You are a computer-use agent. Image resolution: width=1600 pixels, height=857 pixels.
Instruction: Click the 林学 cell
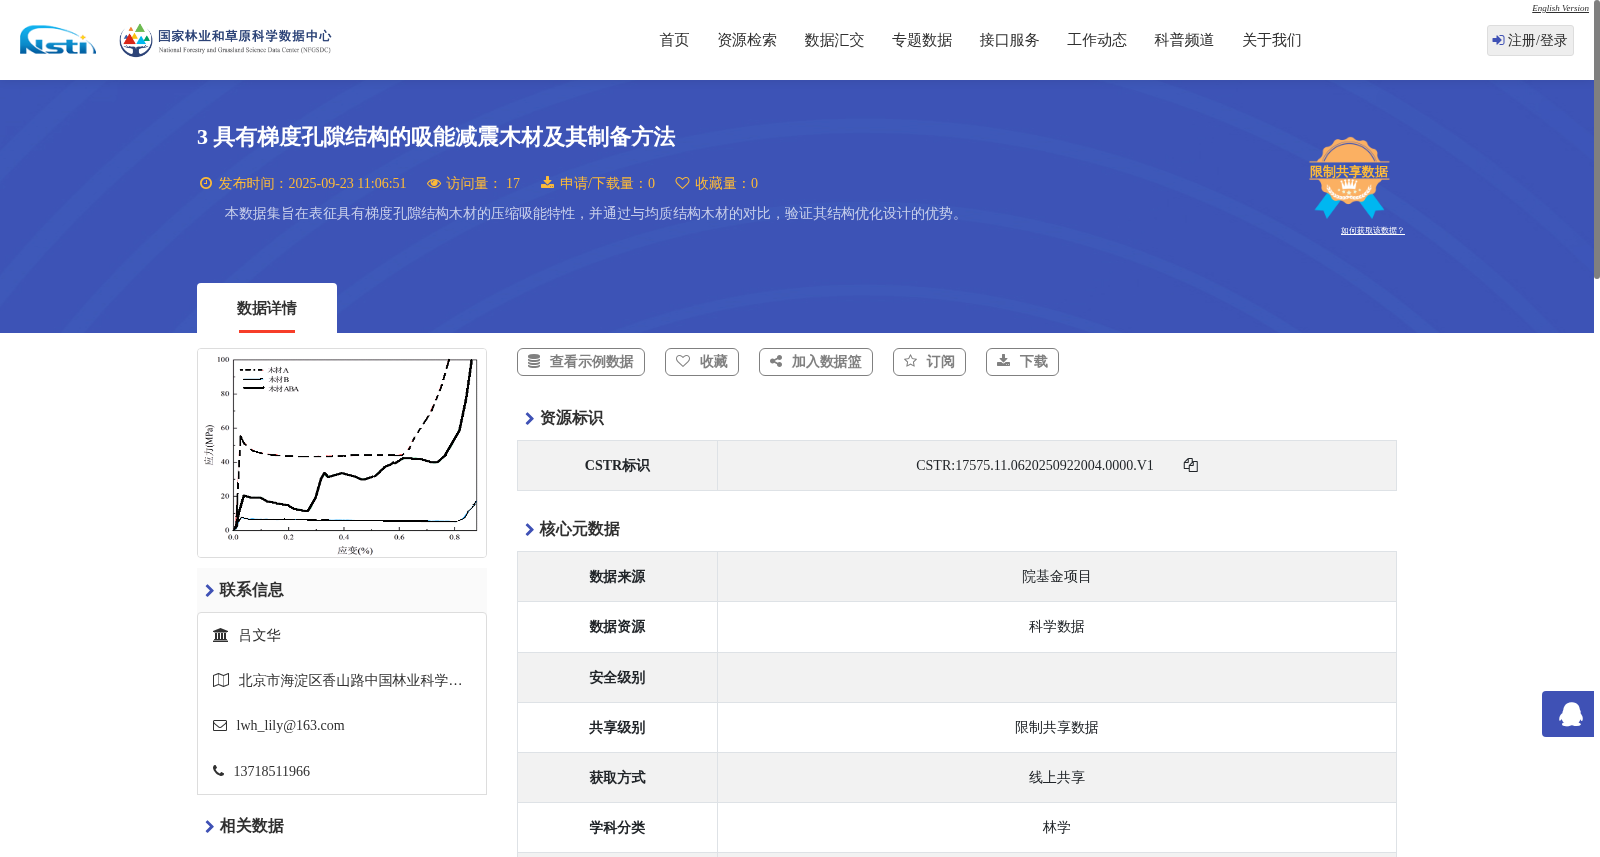click(1056, 828)
